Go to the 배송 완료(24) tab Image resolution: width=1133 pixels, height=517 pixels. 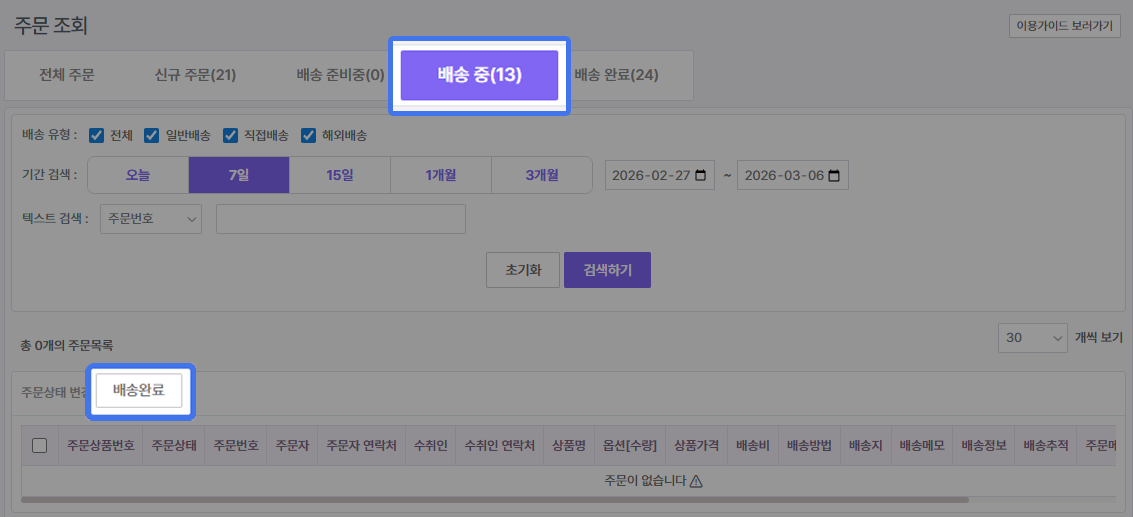click(617, 76)
